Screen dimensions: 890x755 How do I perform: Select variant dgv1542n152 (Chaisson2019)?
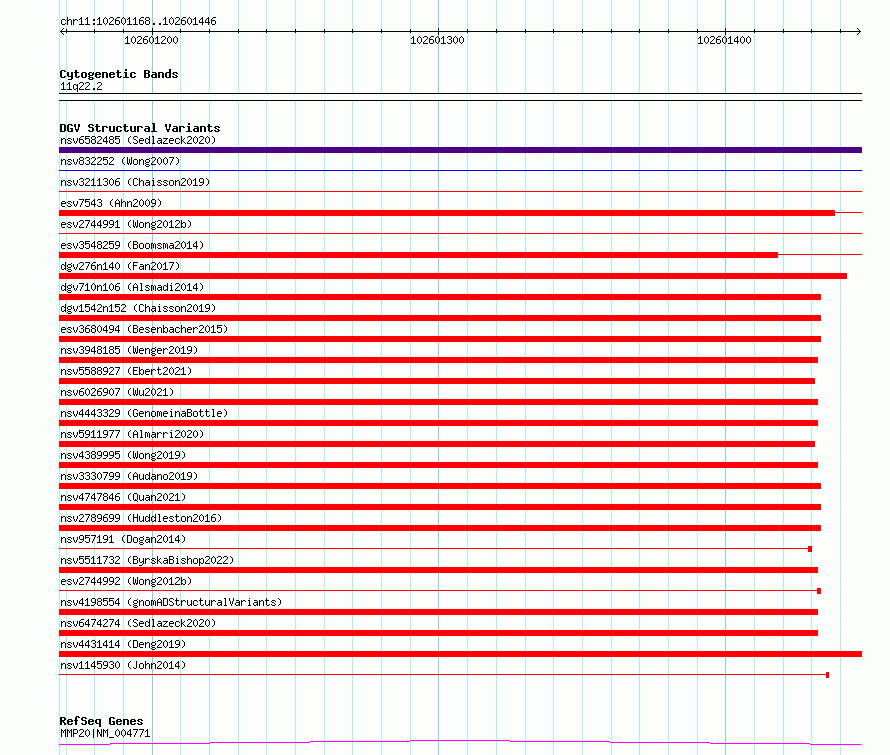[x=138, y=308]
